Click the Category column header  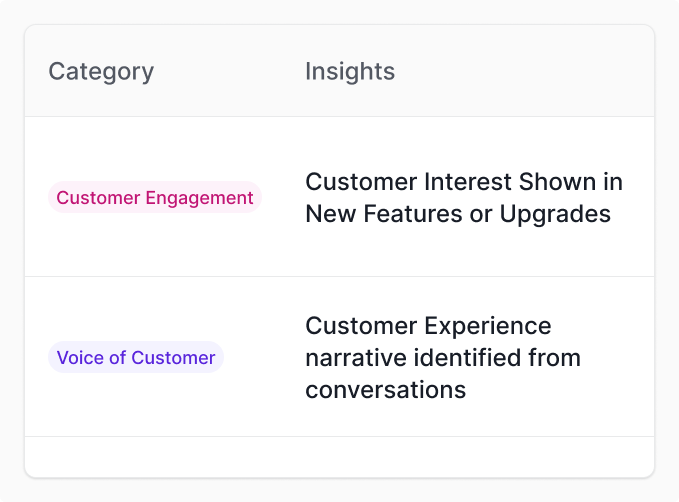(101, 72)
